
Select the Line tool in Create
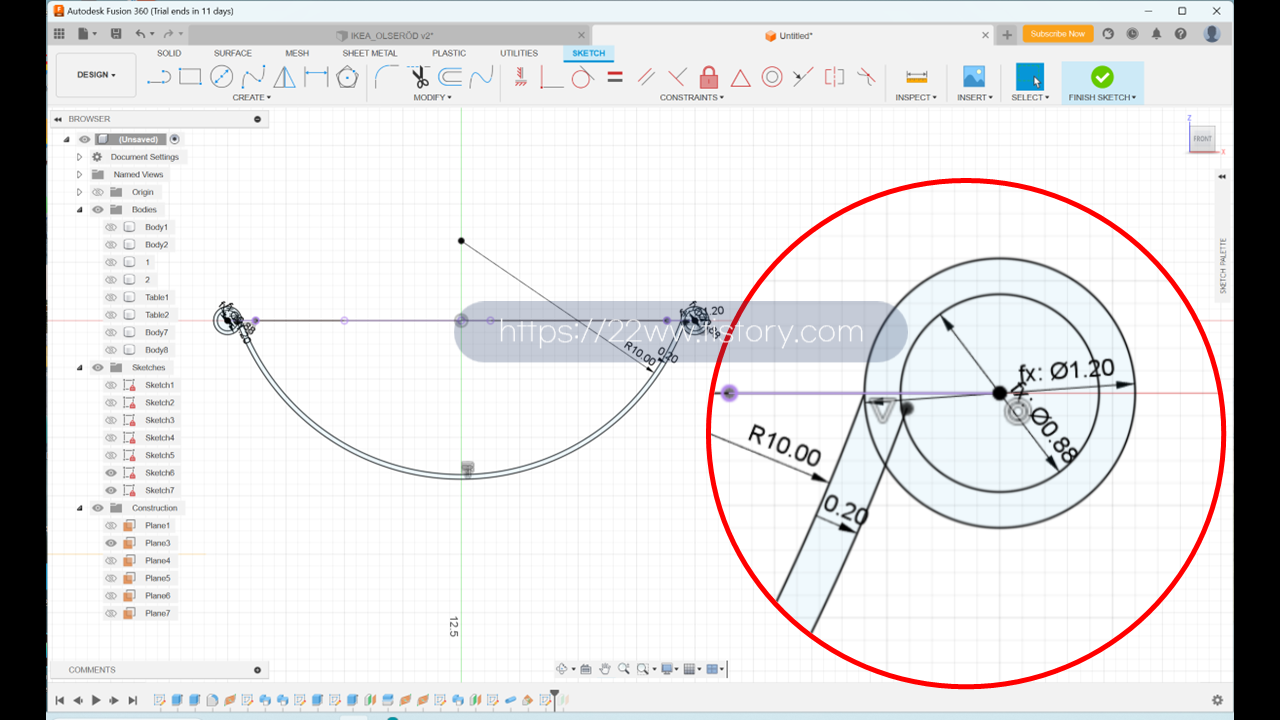point(159,77)
